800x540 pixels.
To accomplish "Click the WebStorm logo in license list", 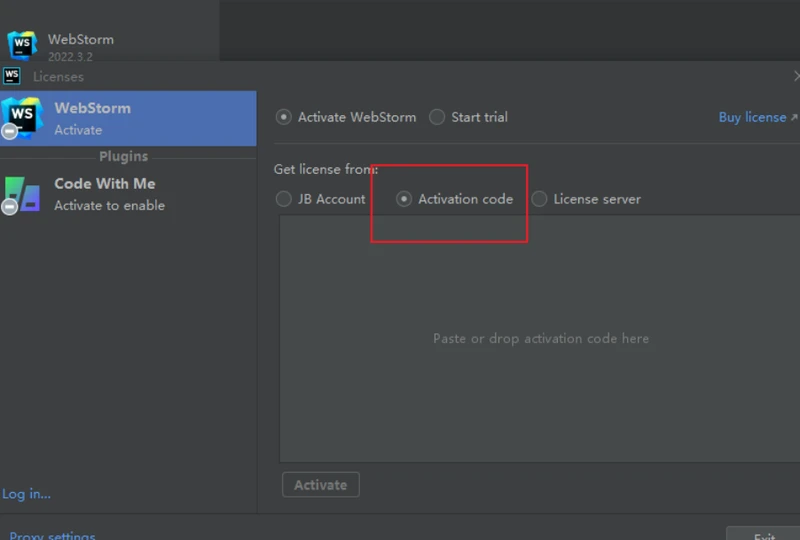I will 21,118.
